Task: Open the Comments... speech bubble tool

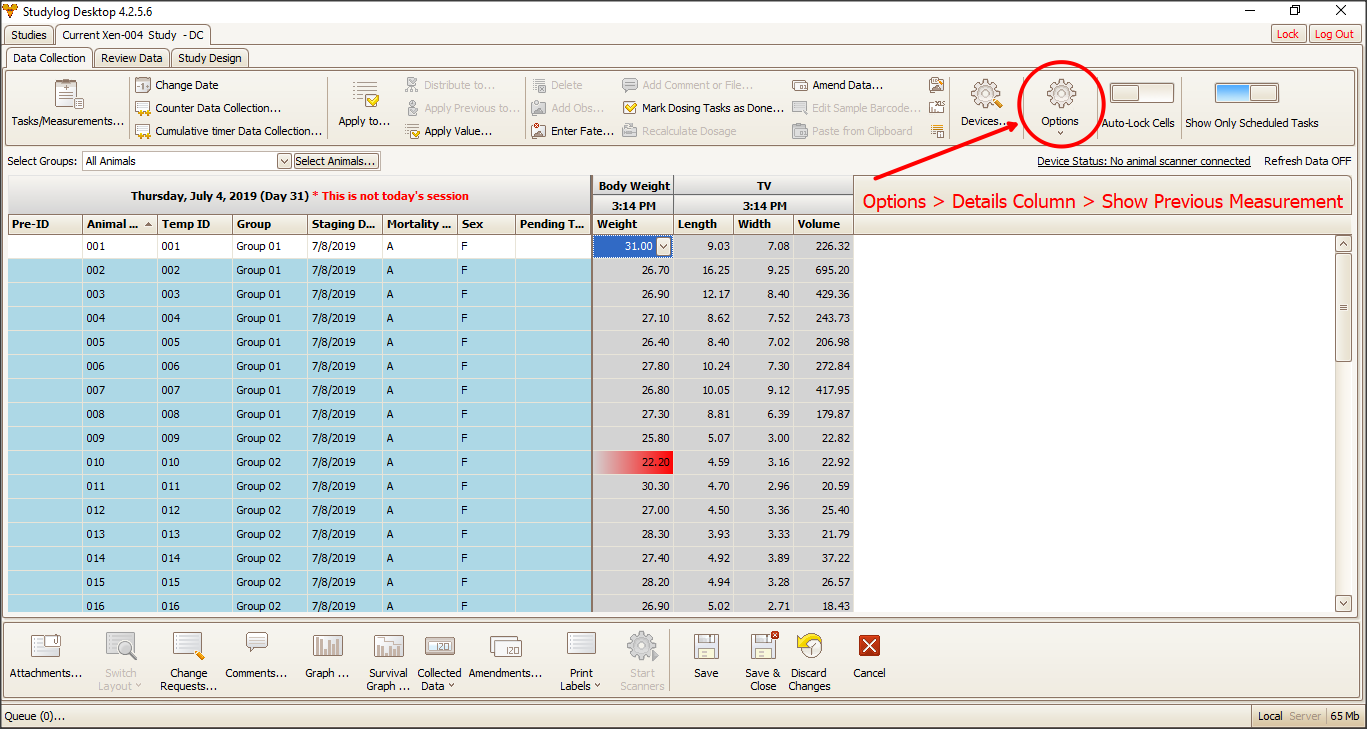Action: (x=256, y=655)
